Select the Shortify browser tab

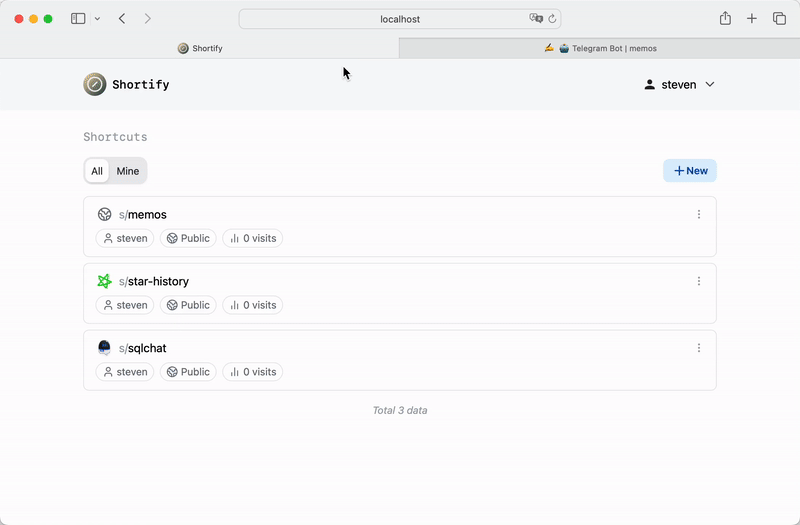pyautogui.click(x=200, y=48)
